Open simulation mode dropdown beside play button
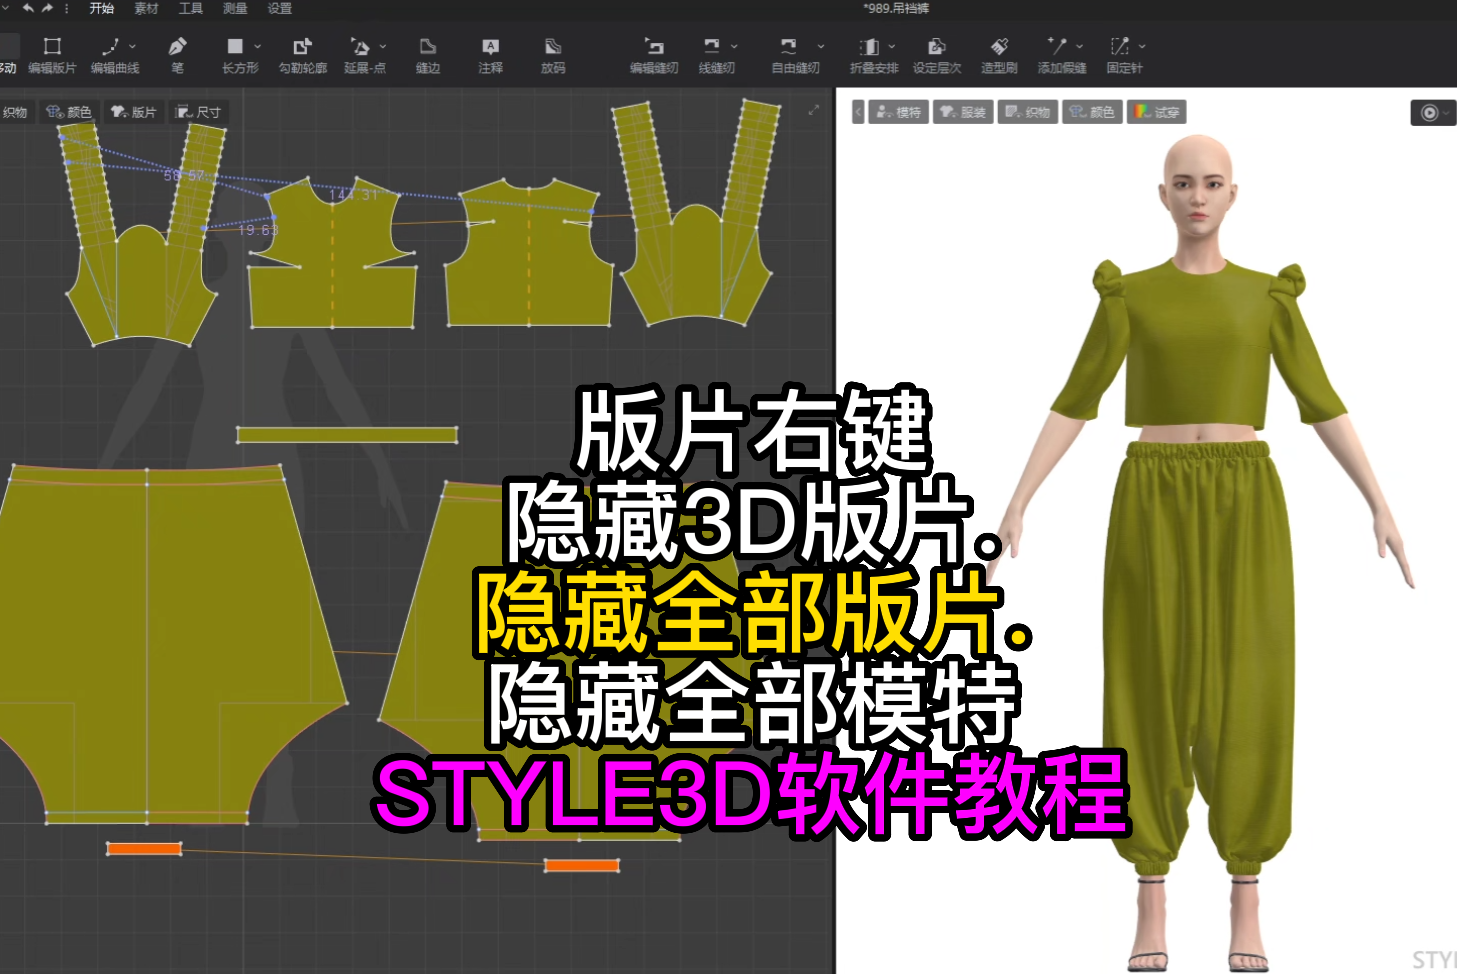The image size is (1457, 974). tap(1447, 113)
